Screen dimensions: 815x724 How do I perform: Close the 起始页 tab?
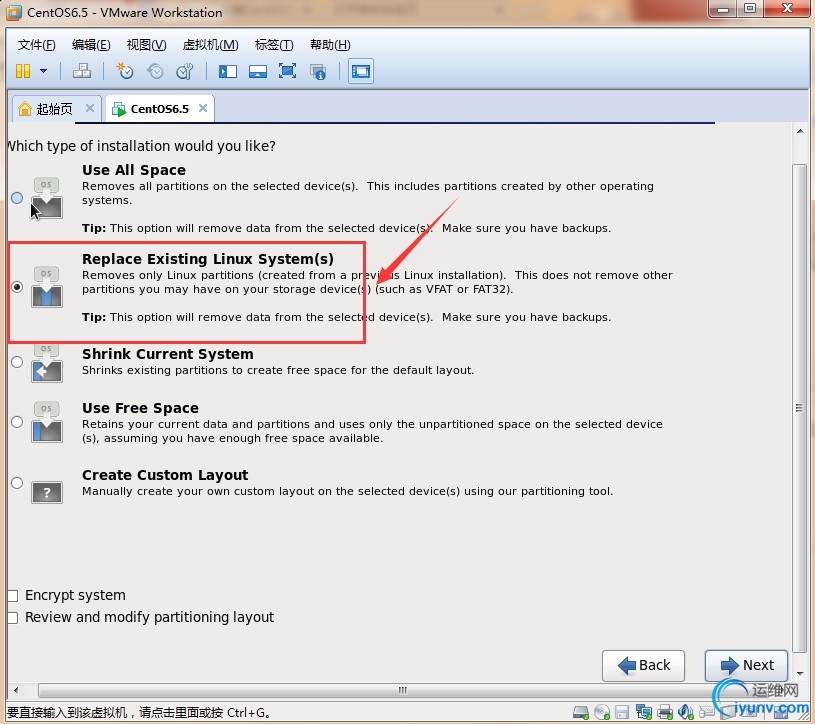click(90, 108)
